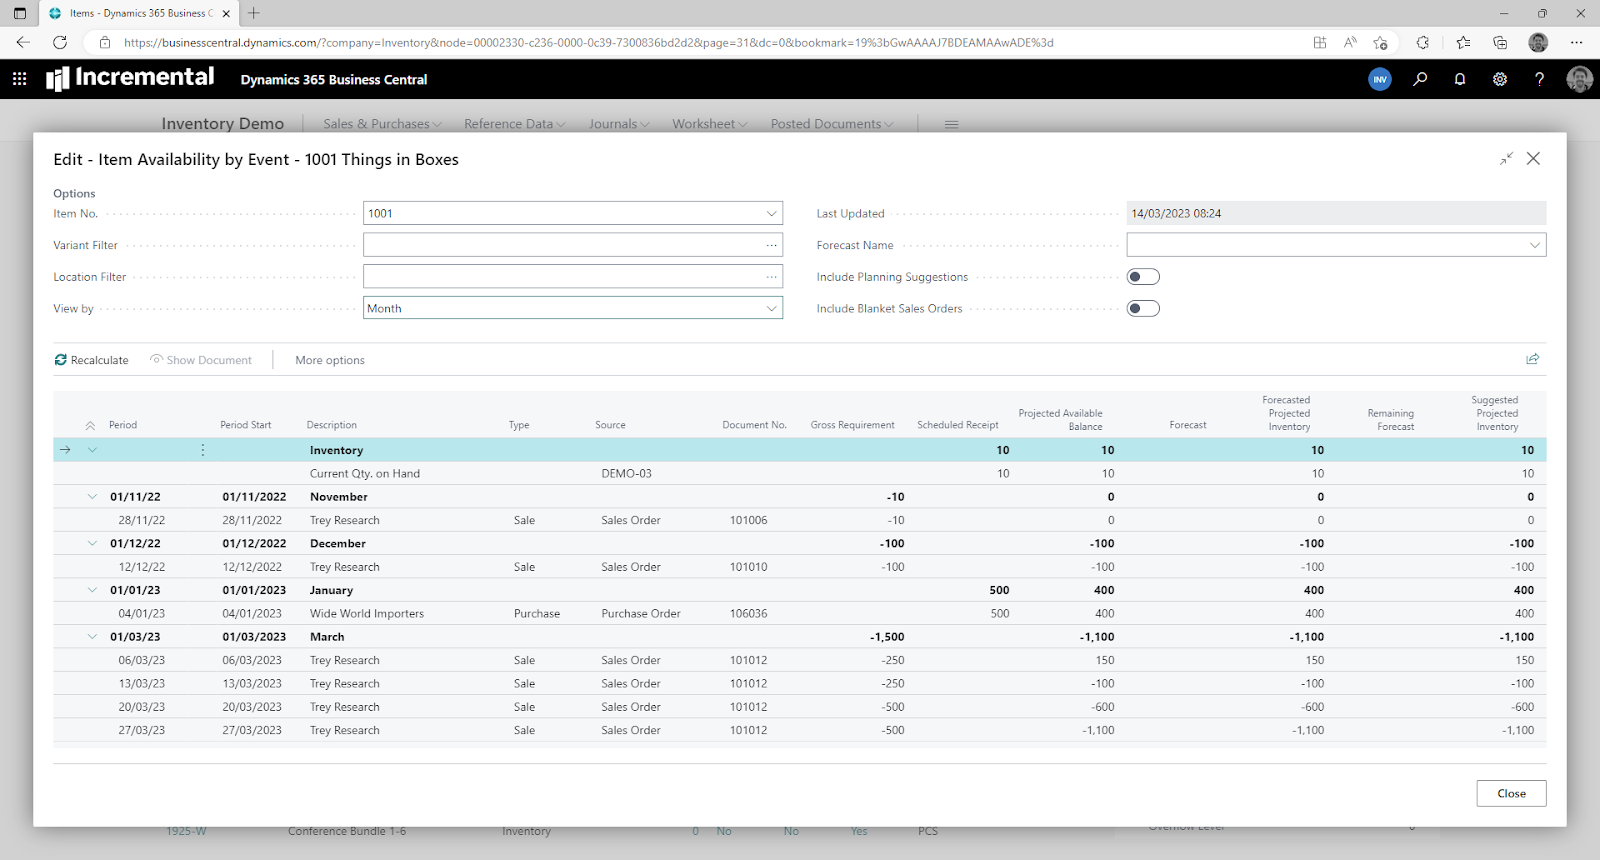Click document number 101010
This screenshot has width=1600, height=860.
click(749, 567)
